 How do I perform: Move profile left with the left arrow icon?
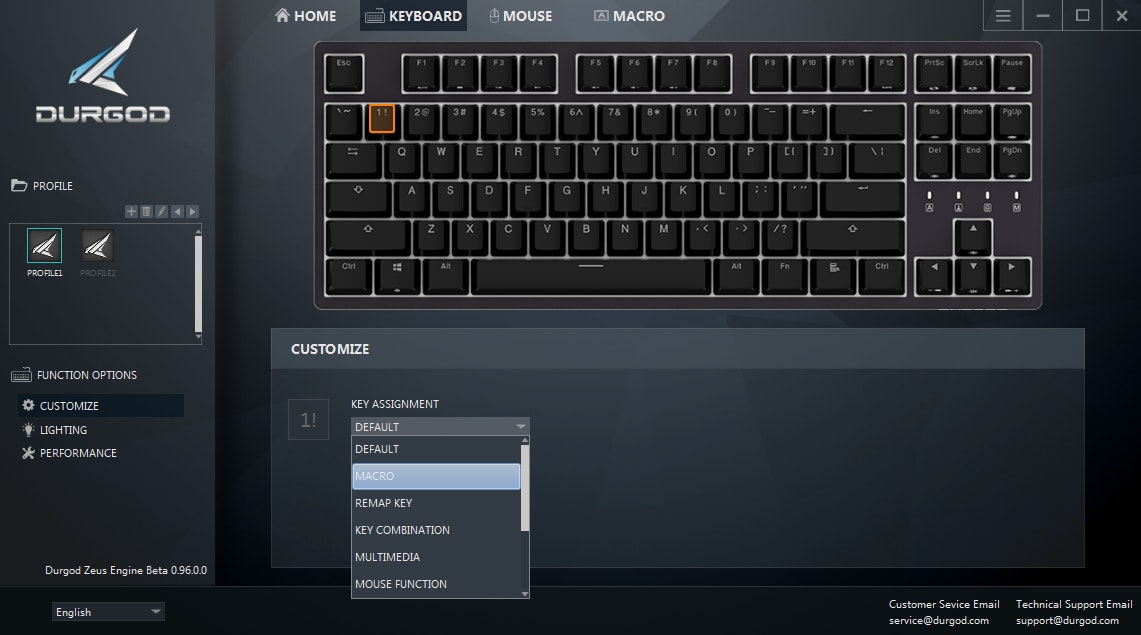177,212
